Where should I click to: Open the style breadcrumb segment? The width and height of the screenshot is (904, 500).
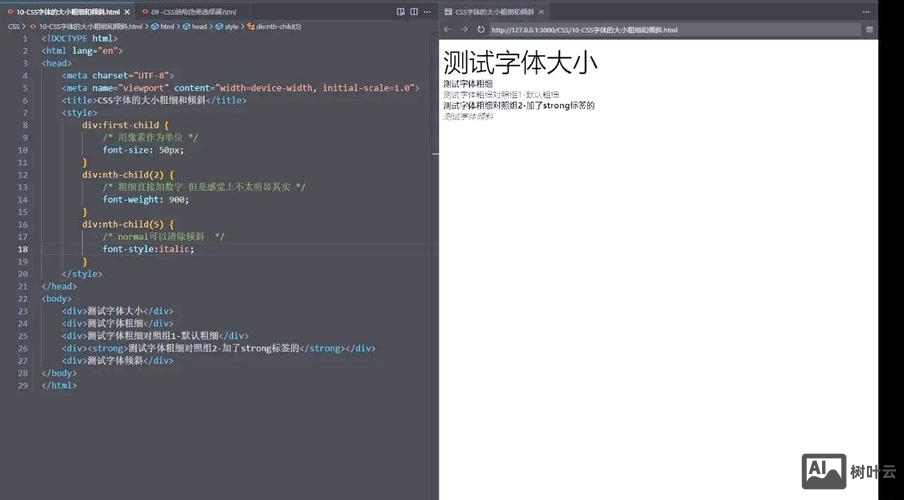pyautogui.click(x=231, y=27)
